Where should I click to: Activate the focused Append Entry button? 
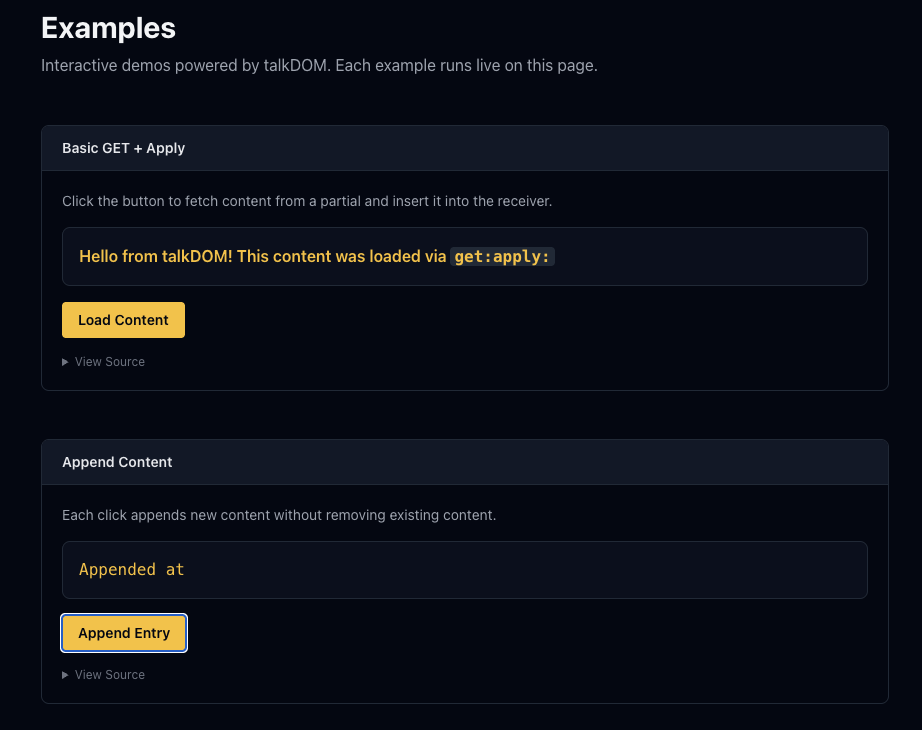tap(123, 632)
